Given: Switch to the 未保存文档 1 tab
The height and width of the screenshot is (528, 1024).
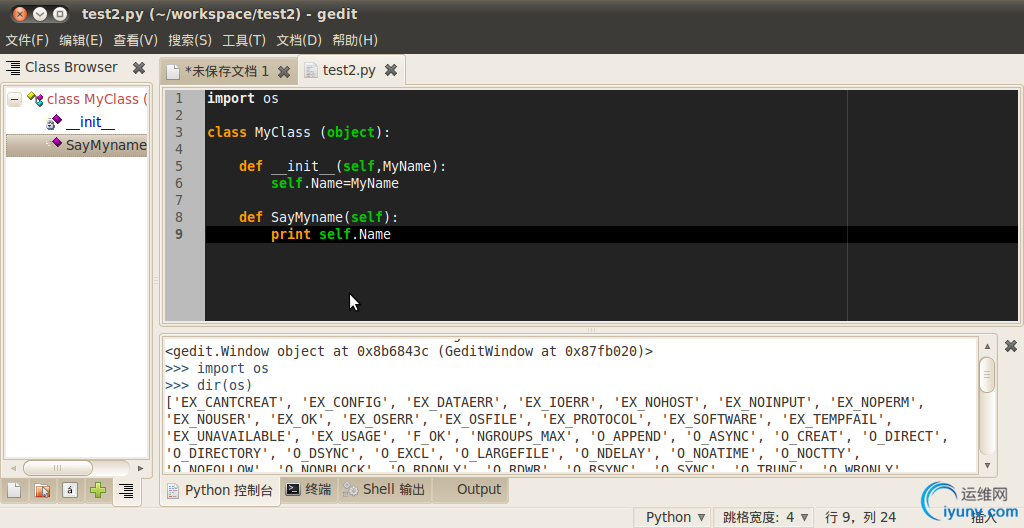Looking at the screenshot, I should [226, 71].
